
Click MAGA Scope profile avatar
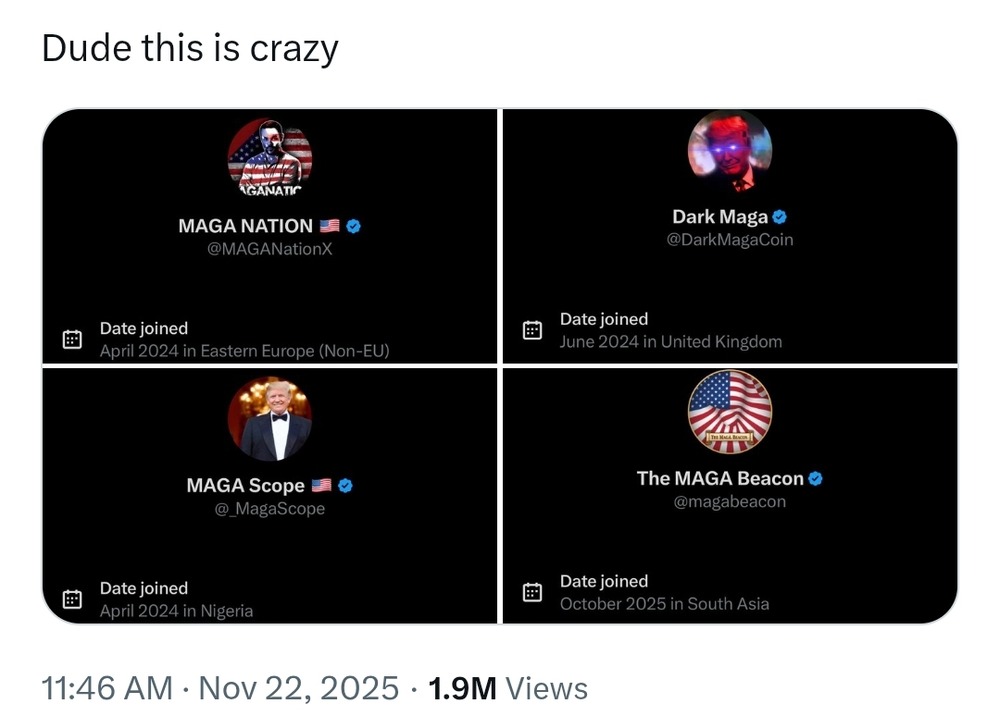coord(270,418)
